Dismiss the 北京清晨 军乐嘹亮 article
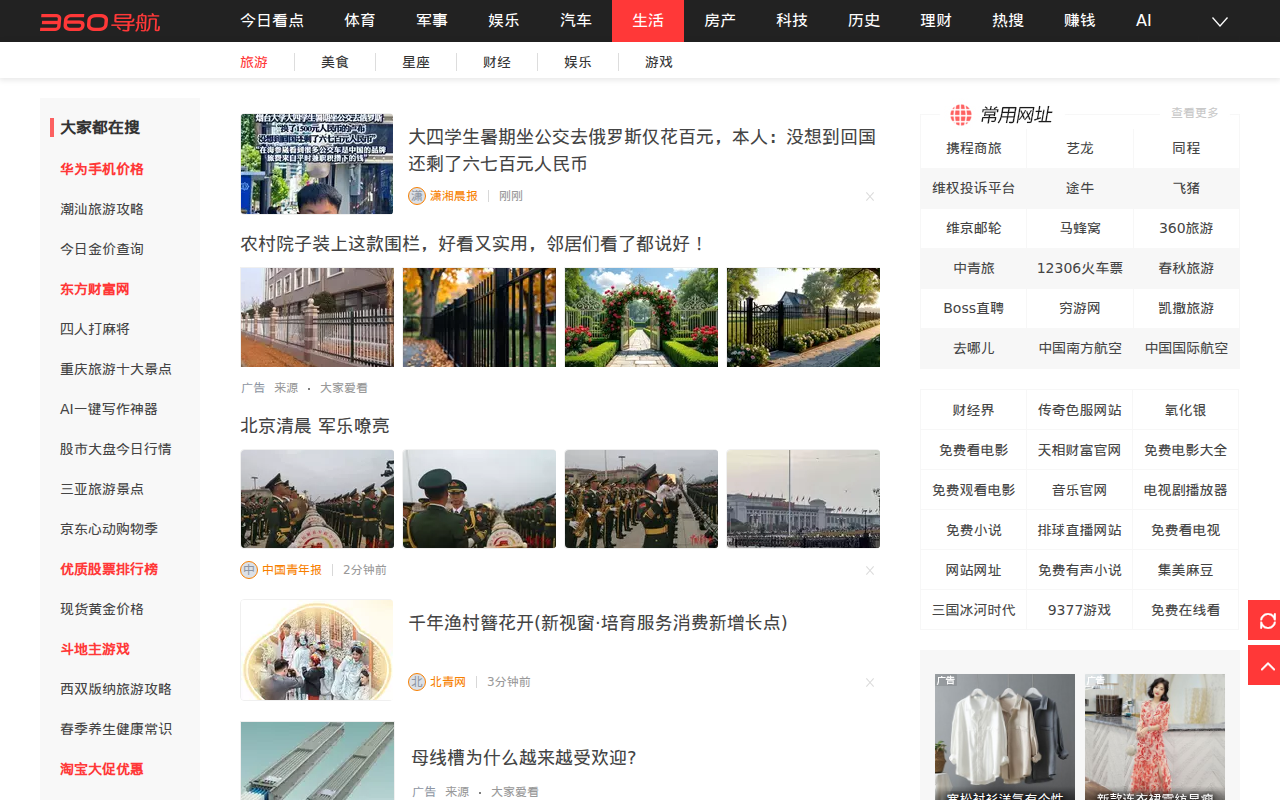Viewport: 1280px width, 800px height. [870, 571]
